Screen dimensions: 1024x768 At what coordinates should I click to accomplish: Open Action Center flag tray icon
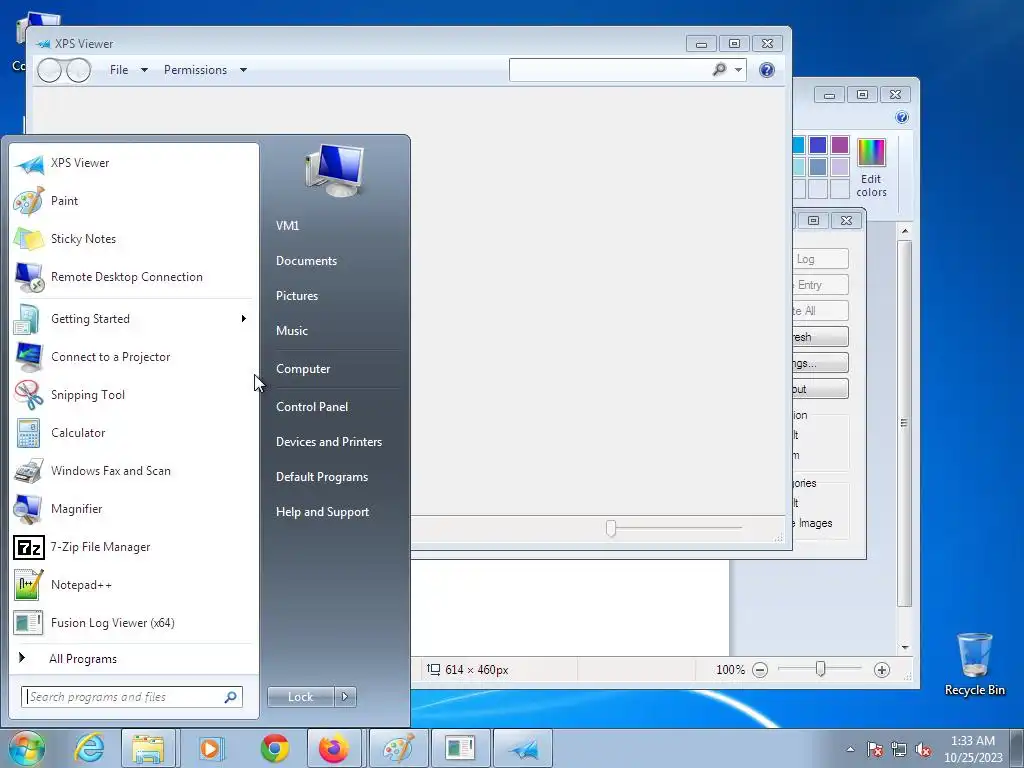click(x=875, y=750)
